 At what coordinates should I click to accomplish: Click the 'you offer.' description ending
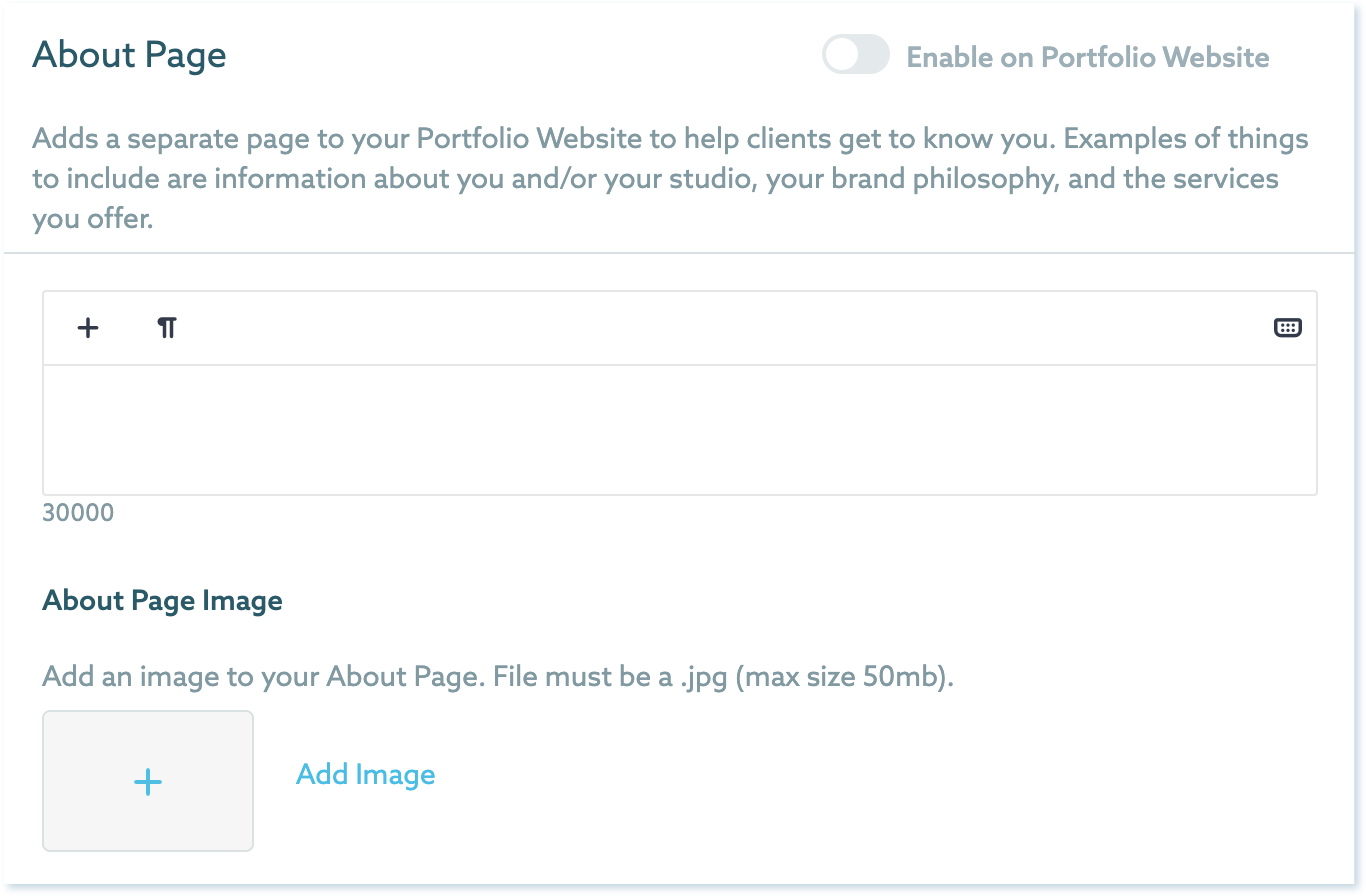[x=92, y=219]
